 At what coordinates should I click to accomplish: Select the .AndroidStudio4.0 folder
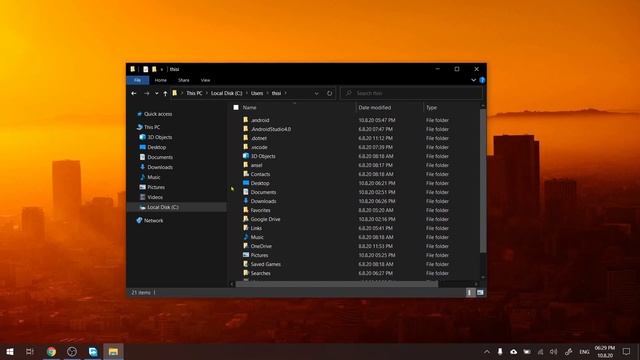271,129
